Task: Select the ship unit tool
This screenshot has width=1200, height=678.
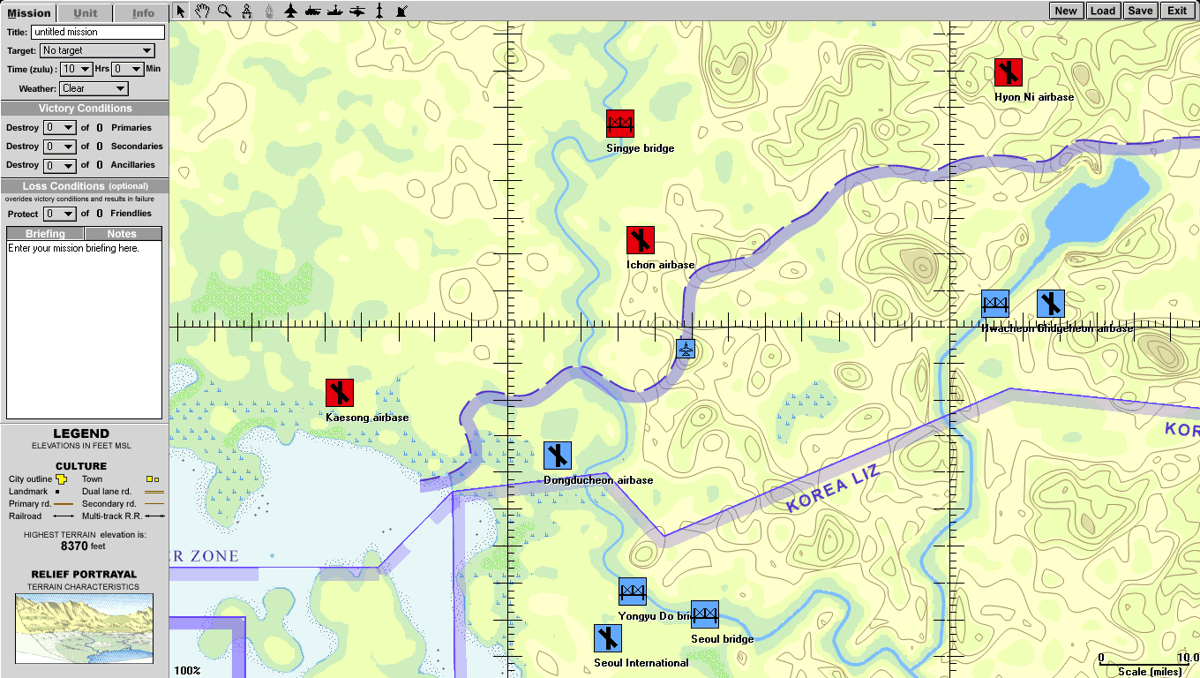Action: [x=335, y=11]
